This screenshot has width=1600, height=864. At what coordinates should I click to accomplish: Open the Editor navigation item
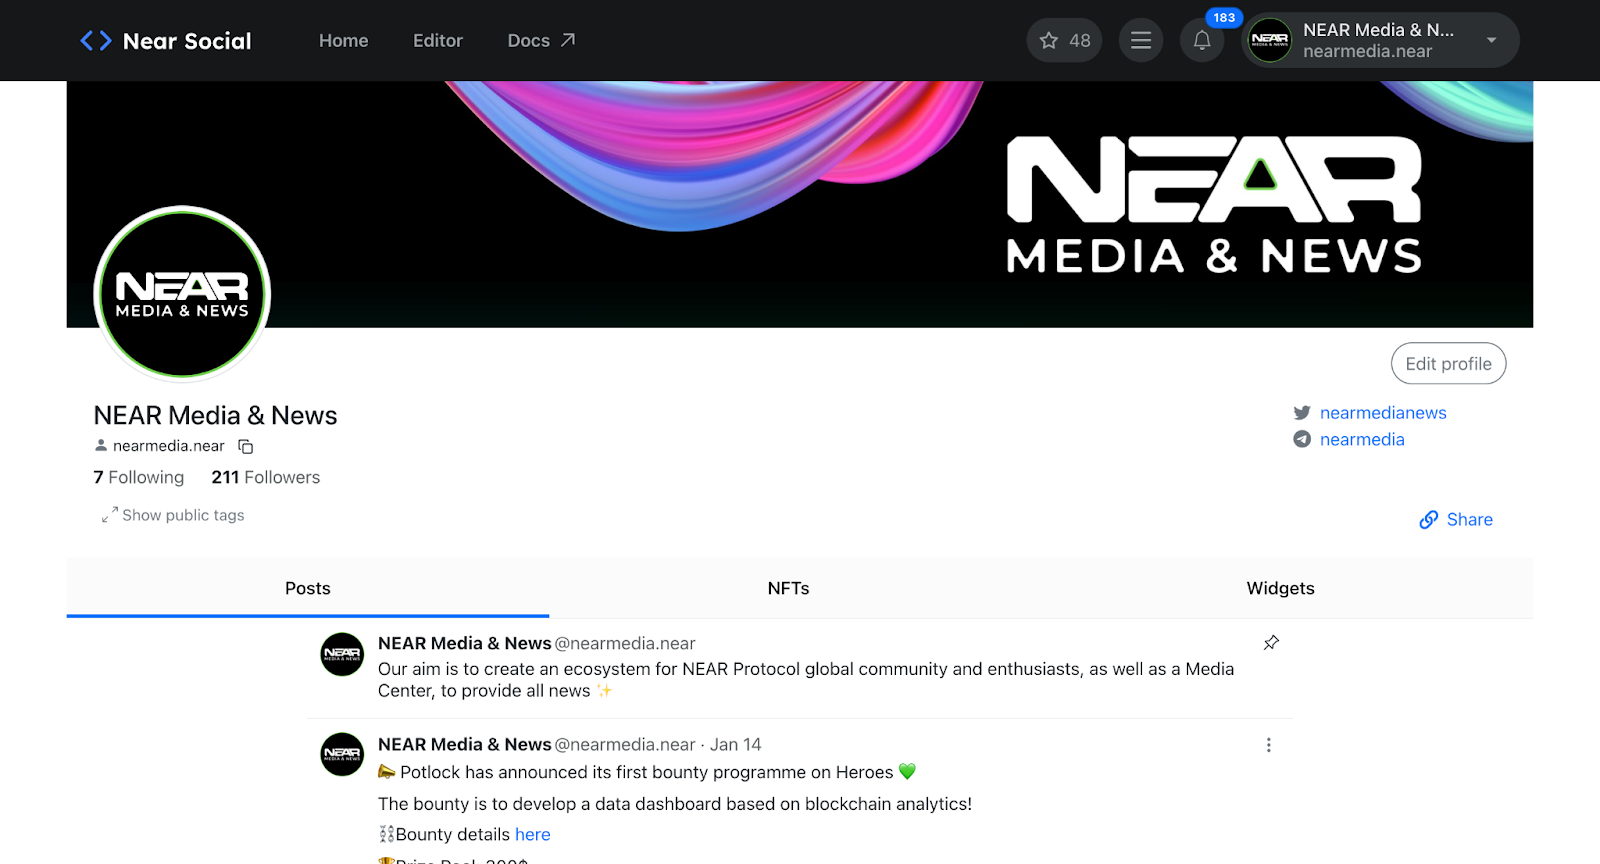(x=438, y=41)
